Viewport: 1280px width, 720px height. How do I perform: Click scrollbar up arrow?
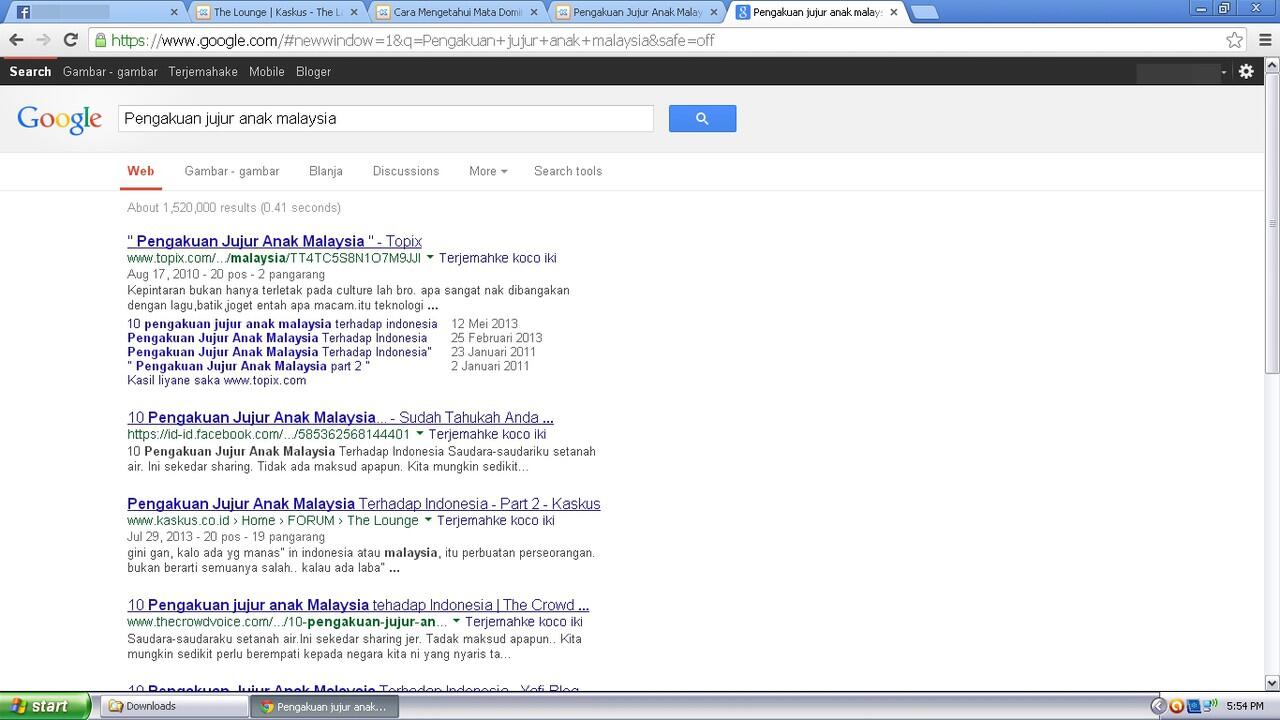click(x=1272, y=63)
